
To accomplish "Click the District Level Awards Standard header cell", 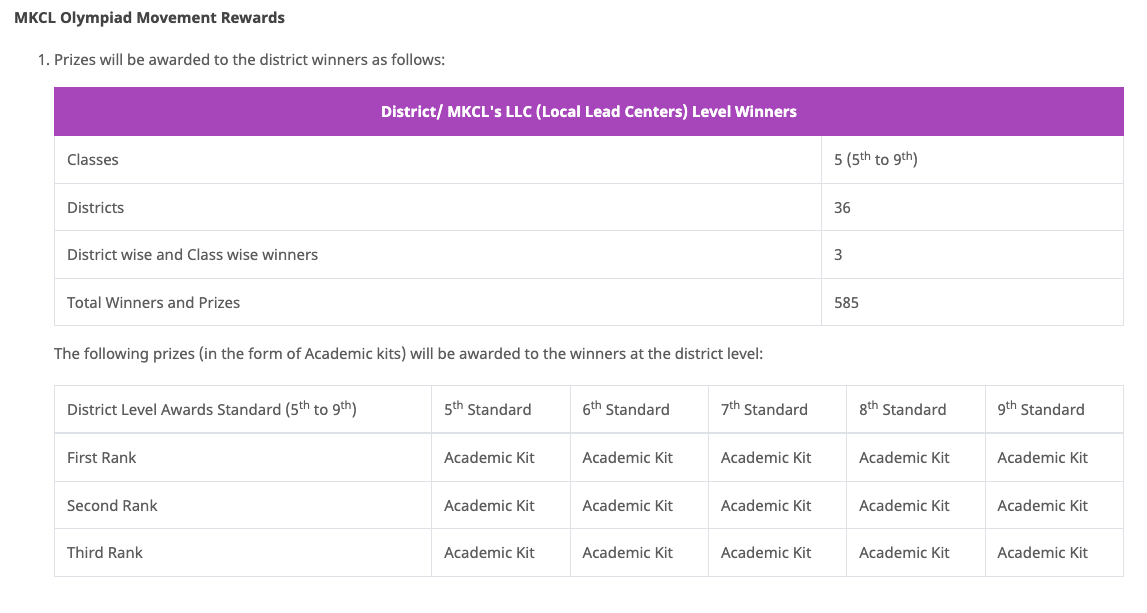I will [212, 409].
